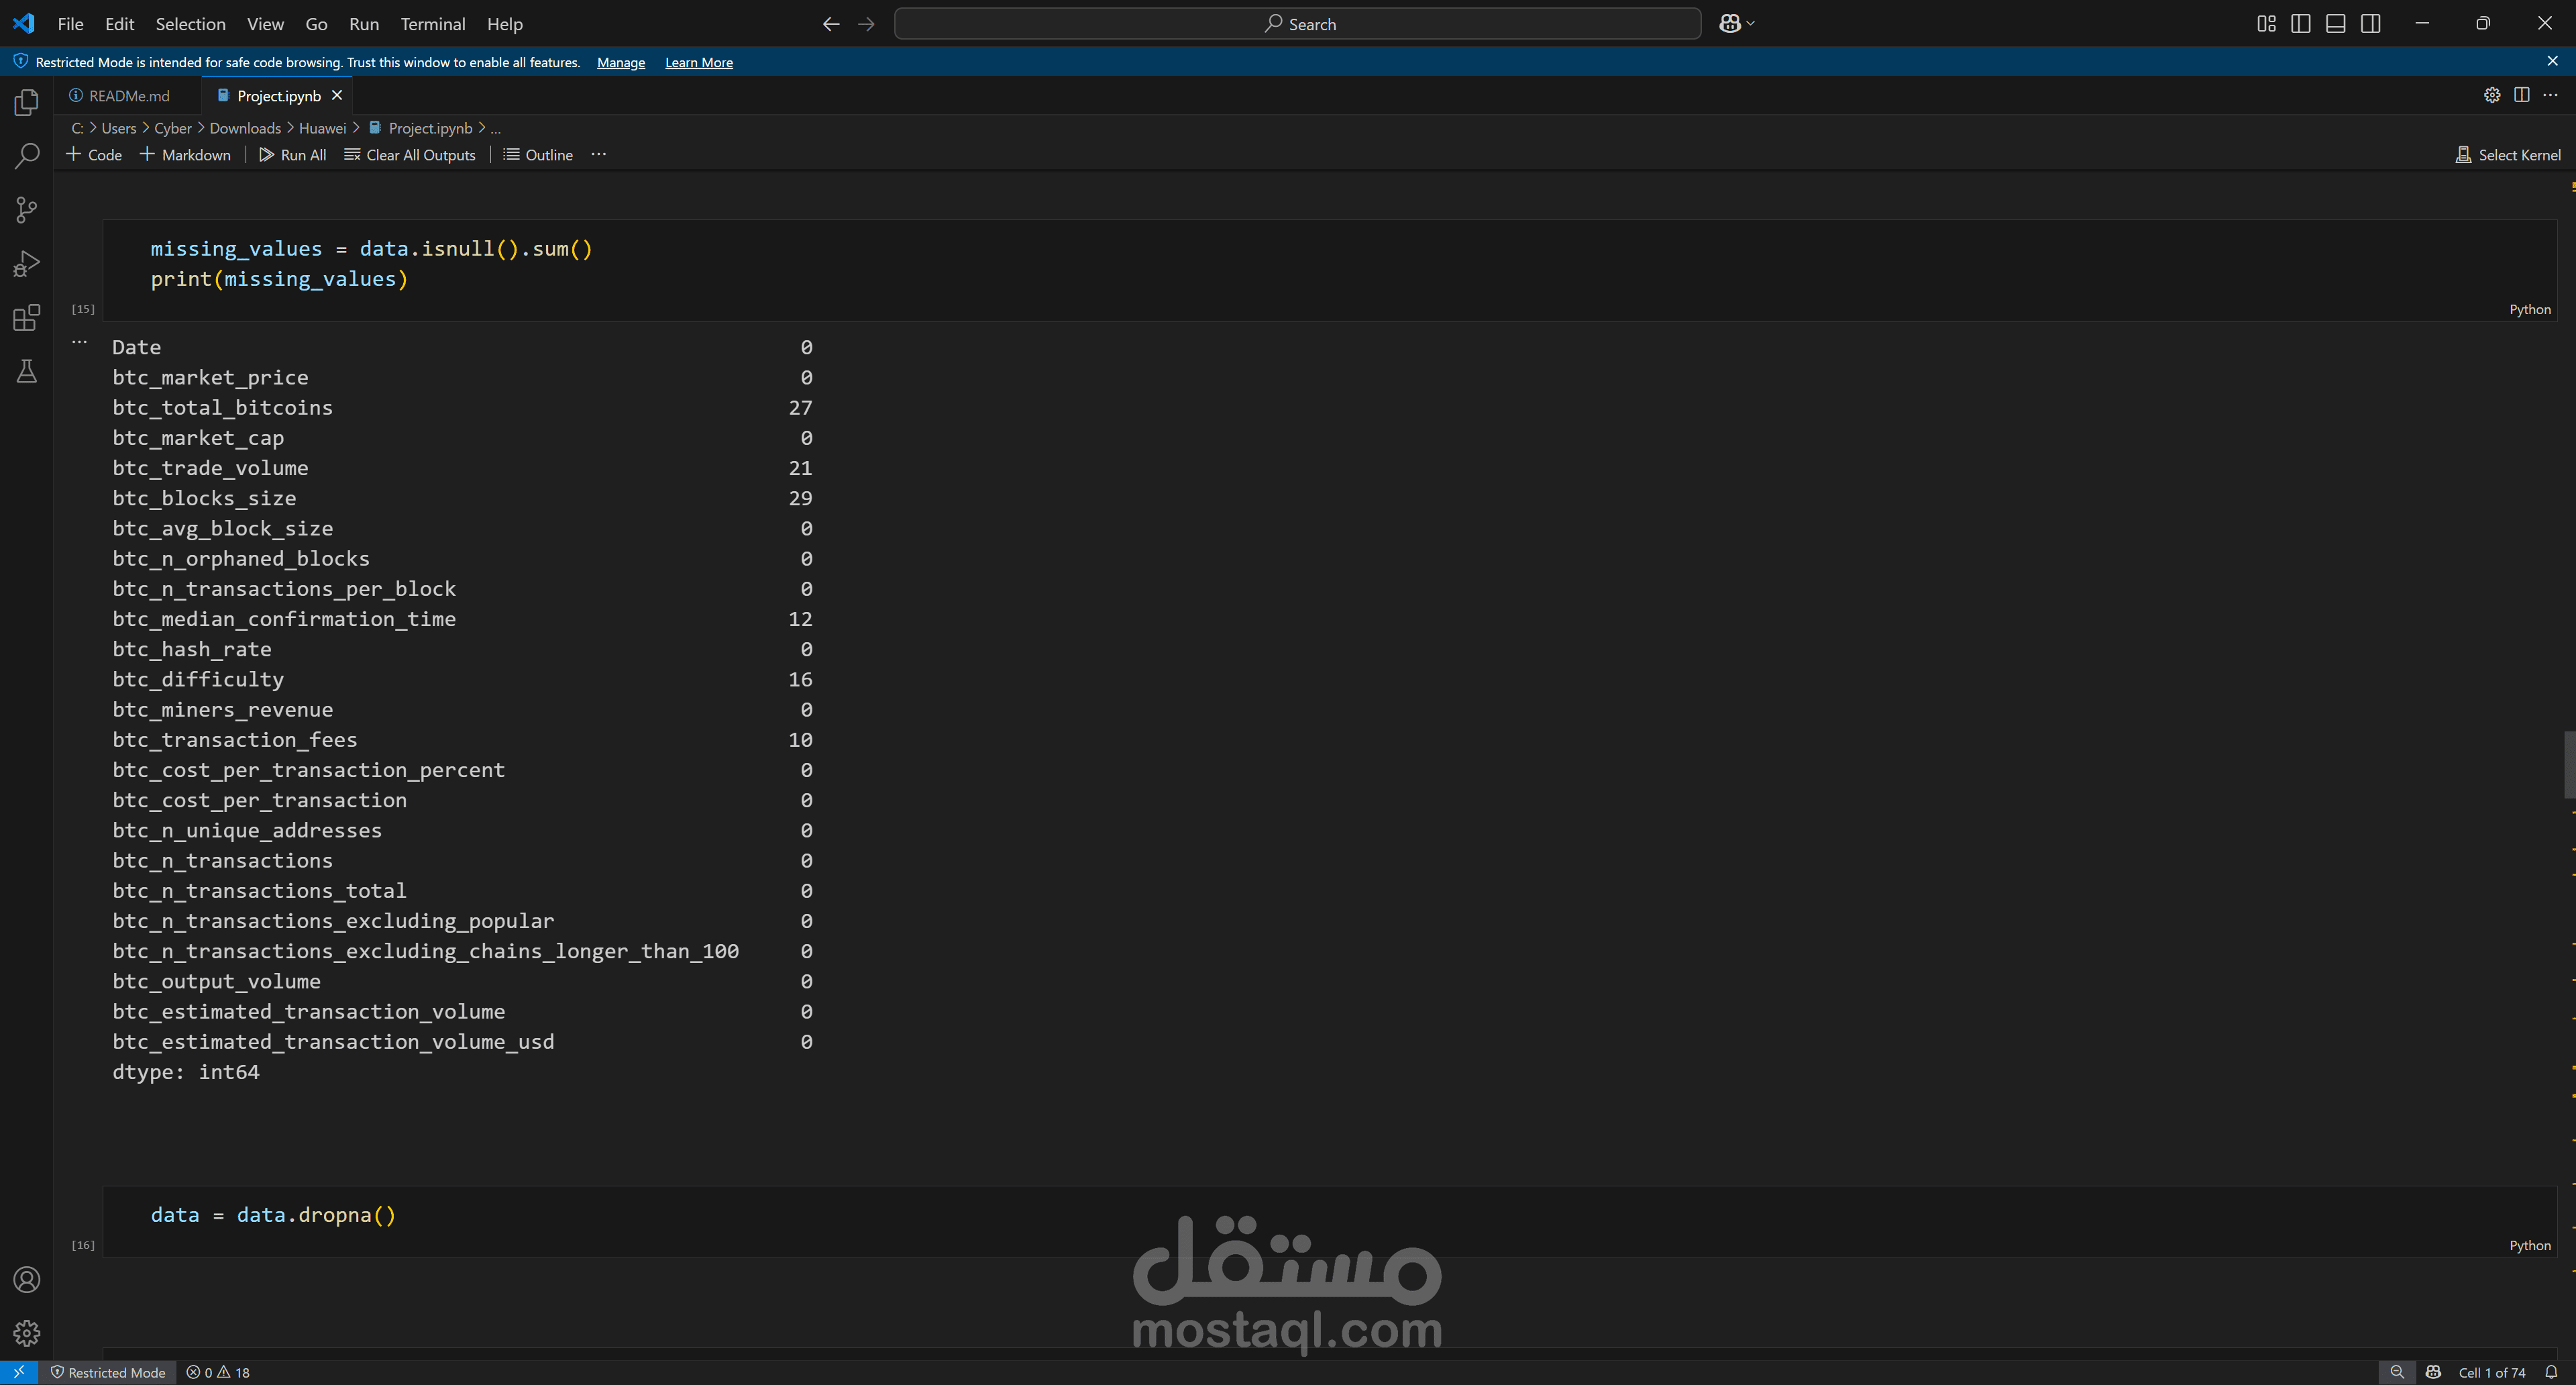Open the Terminal menu
The height and width of the screenshot is (1385, 2576).
coord(432,24)
